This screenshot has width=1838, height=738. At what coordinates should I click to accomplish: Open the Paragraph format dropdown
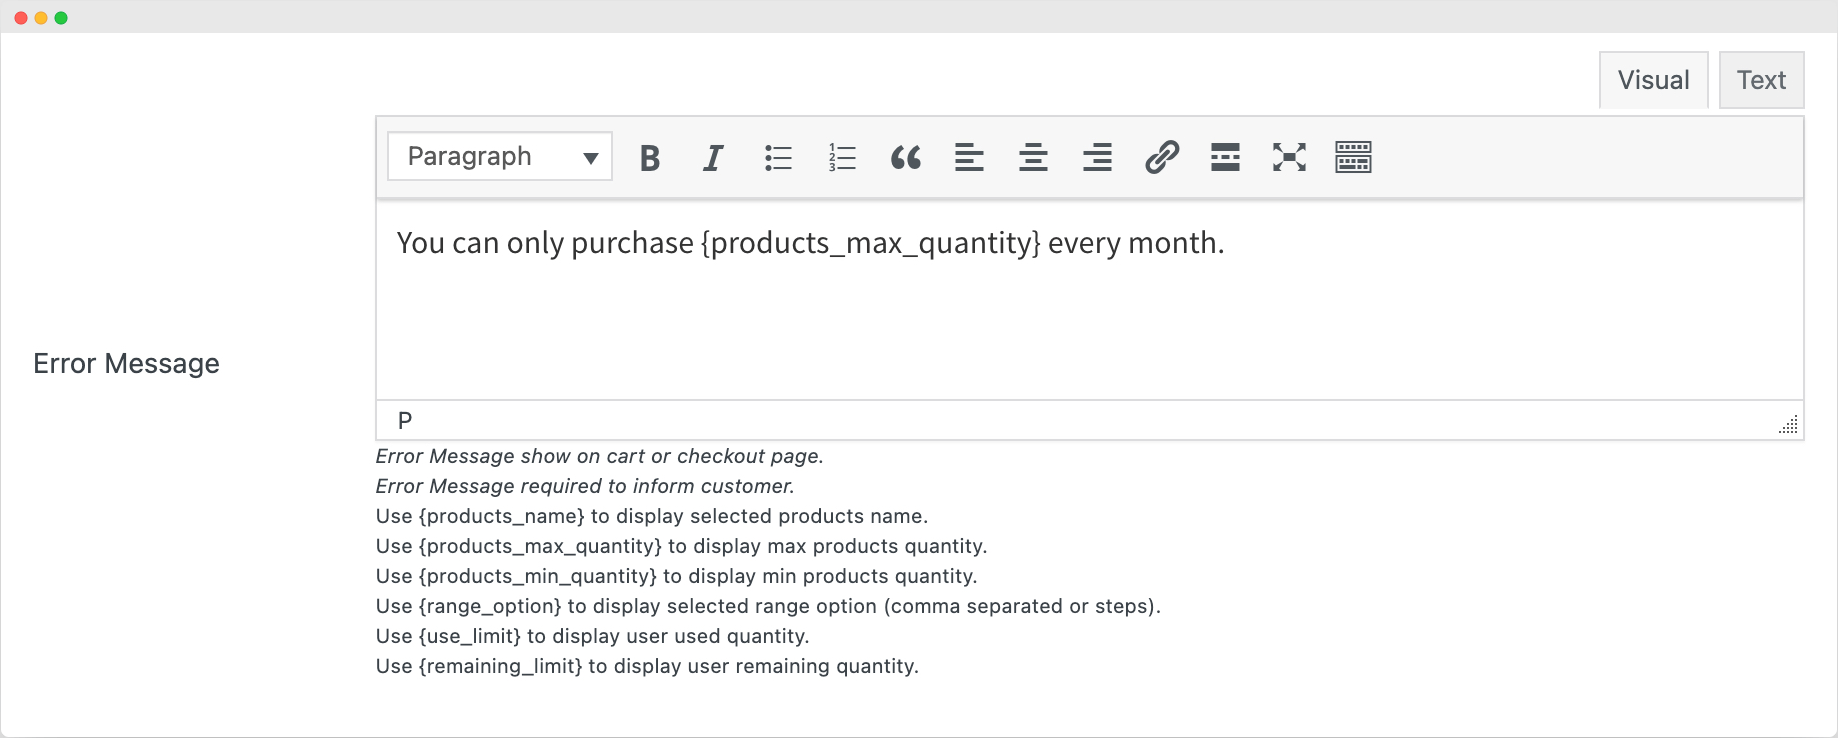click(x=500, y=157)
